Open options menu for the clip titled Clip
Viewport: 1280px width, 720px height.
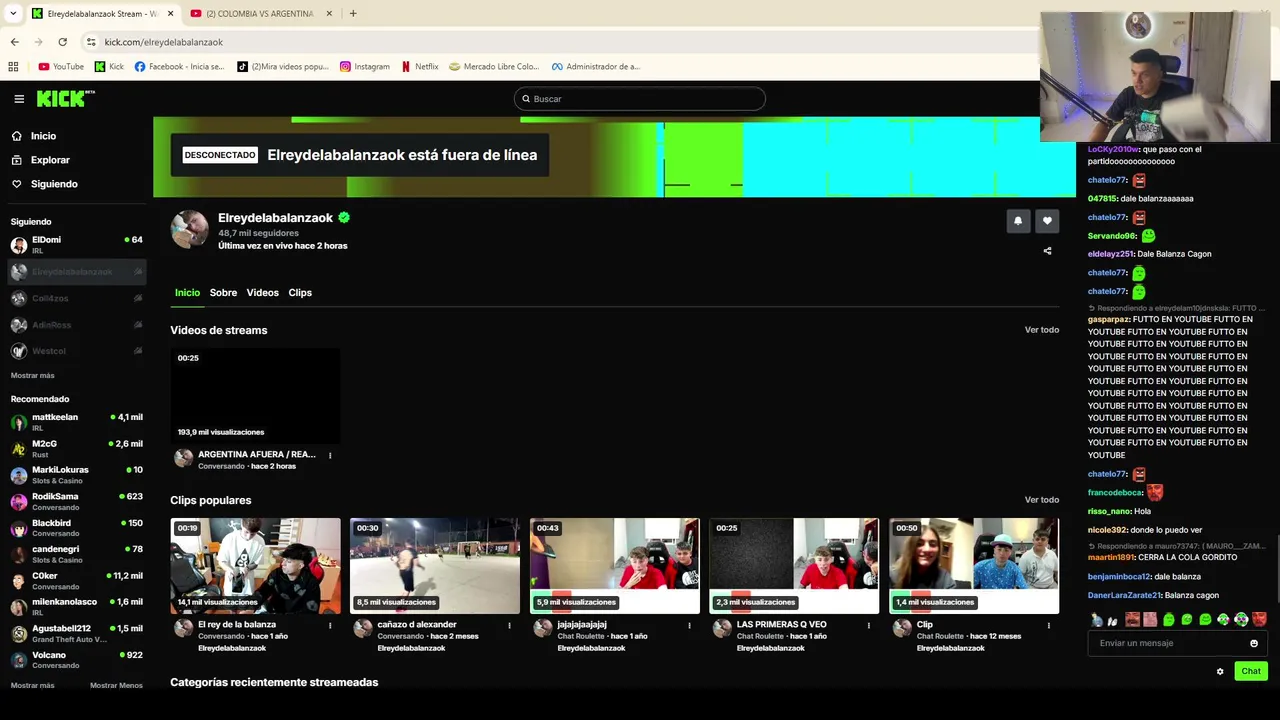pyautogui.click(x=1048, y=626)
